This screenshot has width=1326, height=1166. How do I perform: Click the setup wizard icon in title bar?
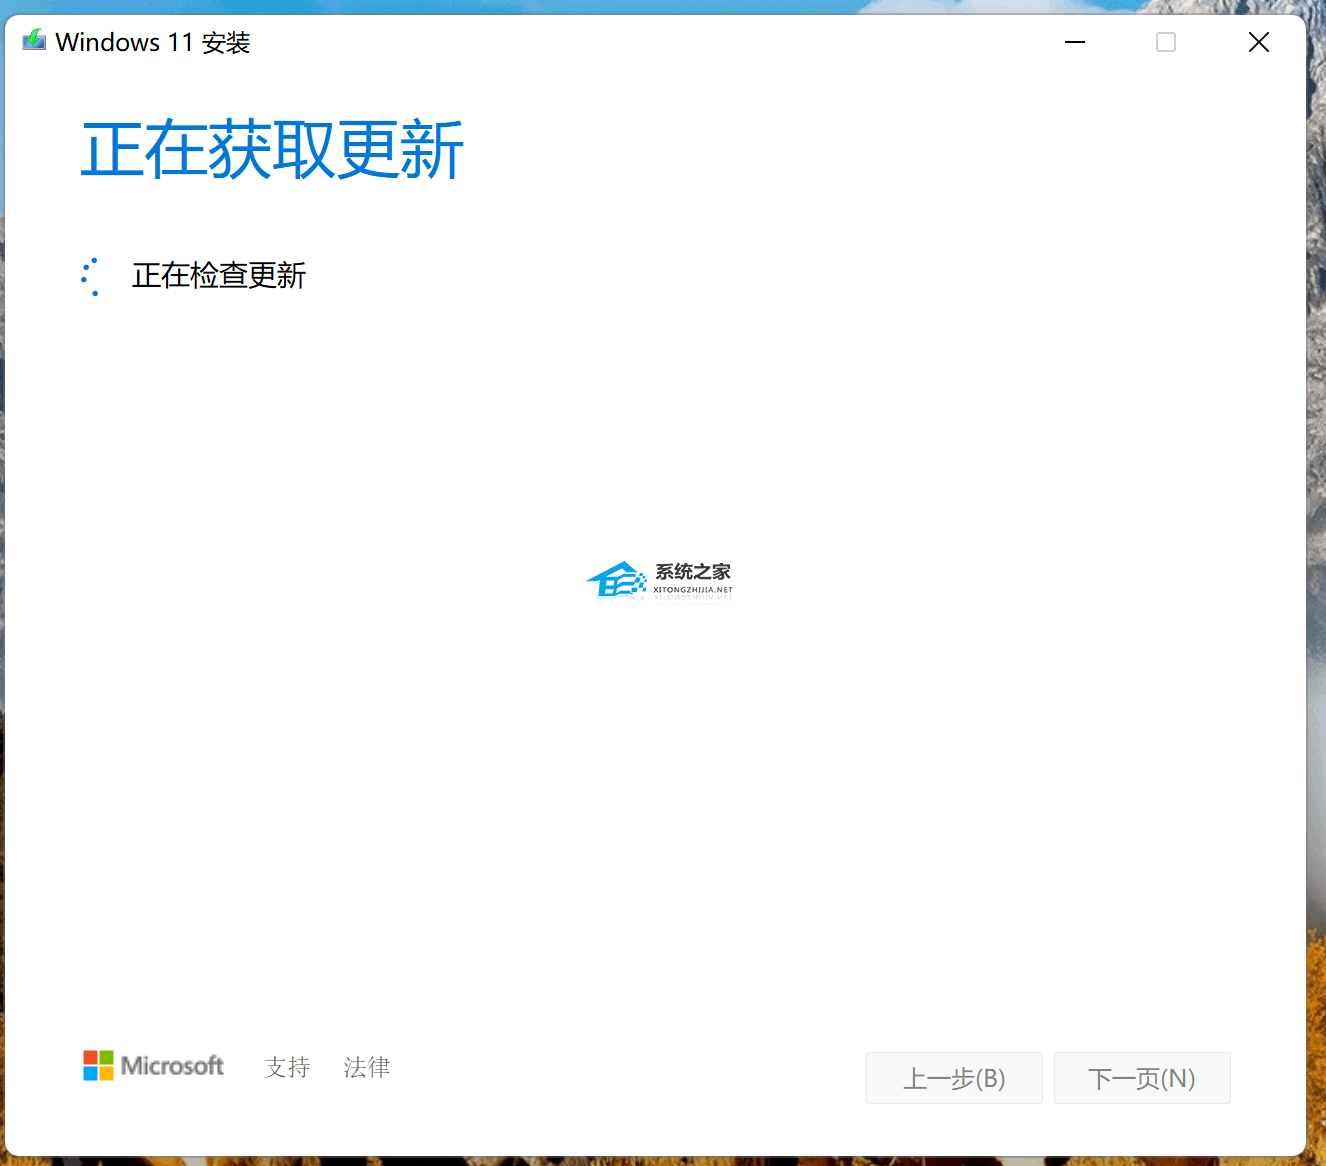(33, 41)
